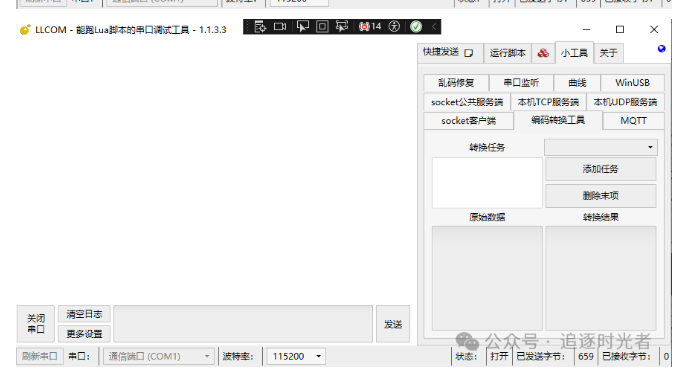
Task: Switch to the 运行脚本 tab
Action: pyautogui.click(x=507, y=53)
